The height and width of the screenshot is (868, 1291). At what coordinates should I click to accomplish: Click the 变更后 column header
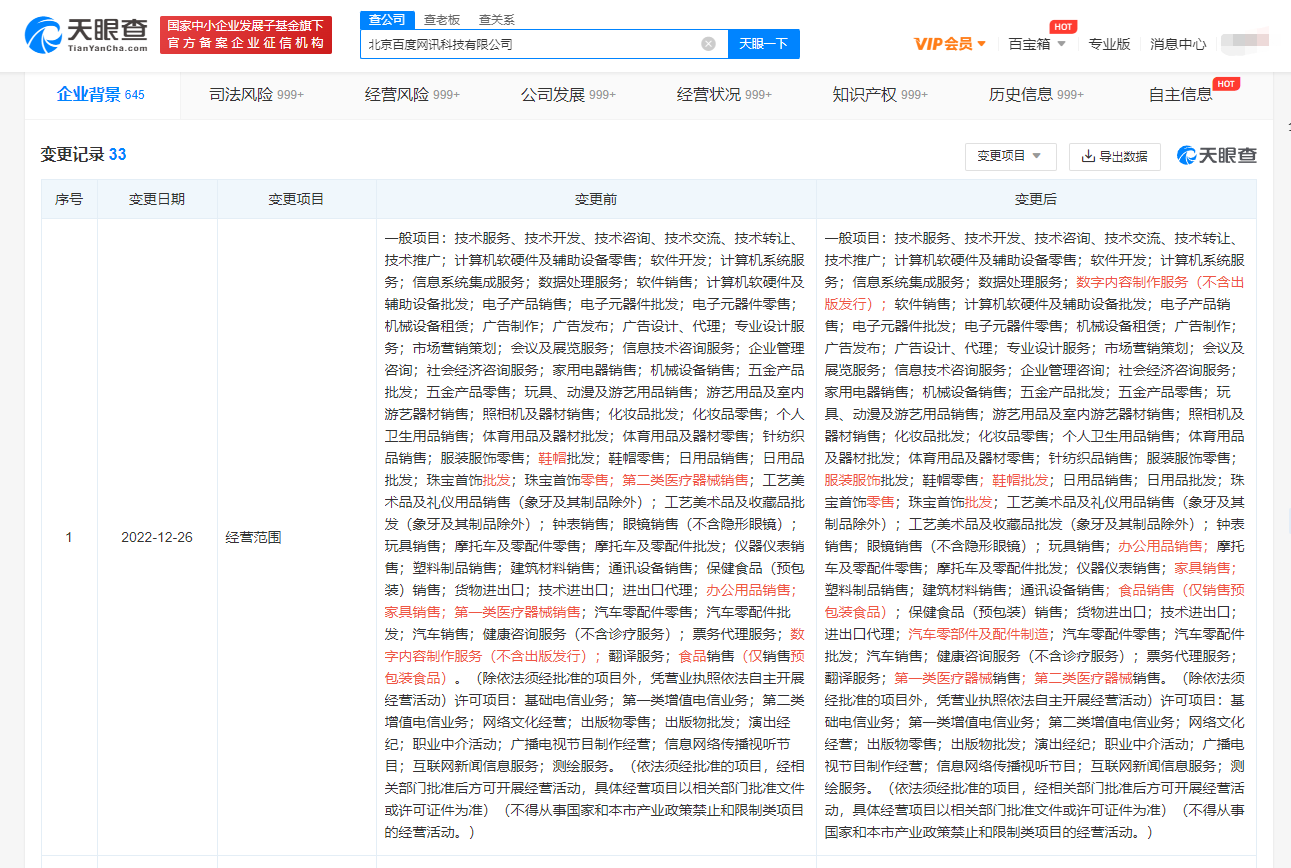coord(1036,200)
